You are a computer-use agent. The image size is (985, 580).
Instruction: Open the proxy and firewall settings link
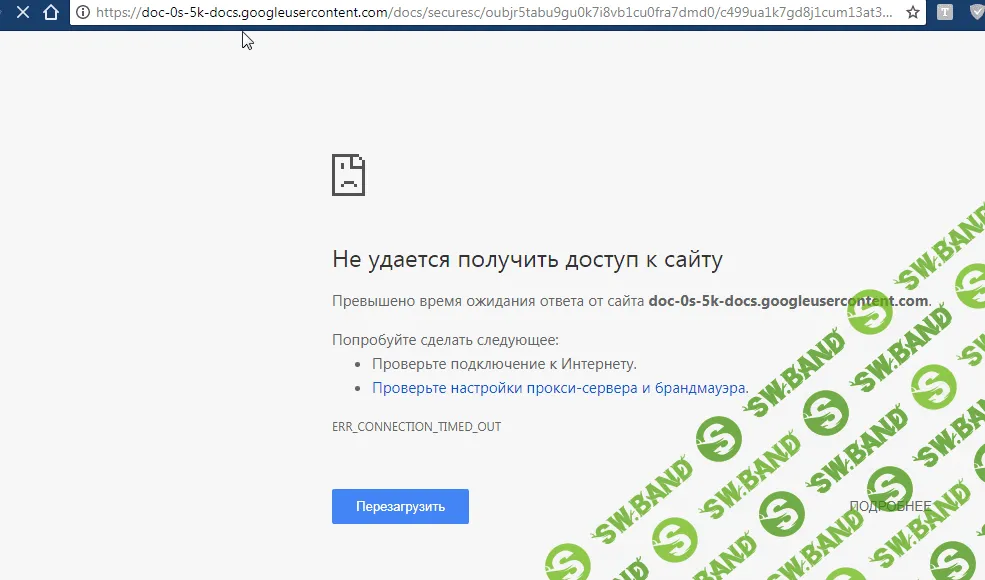(x=560, y=387)
